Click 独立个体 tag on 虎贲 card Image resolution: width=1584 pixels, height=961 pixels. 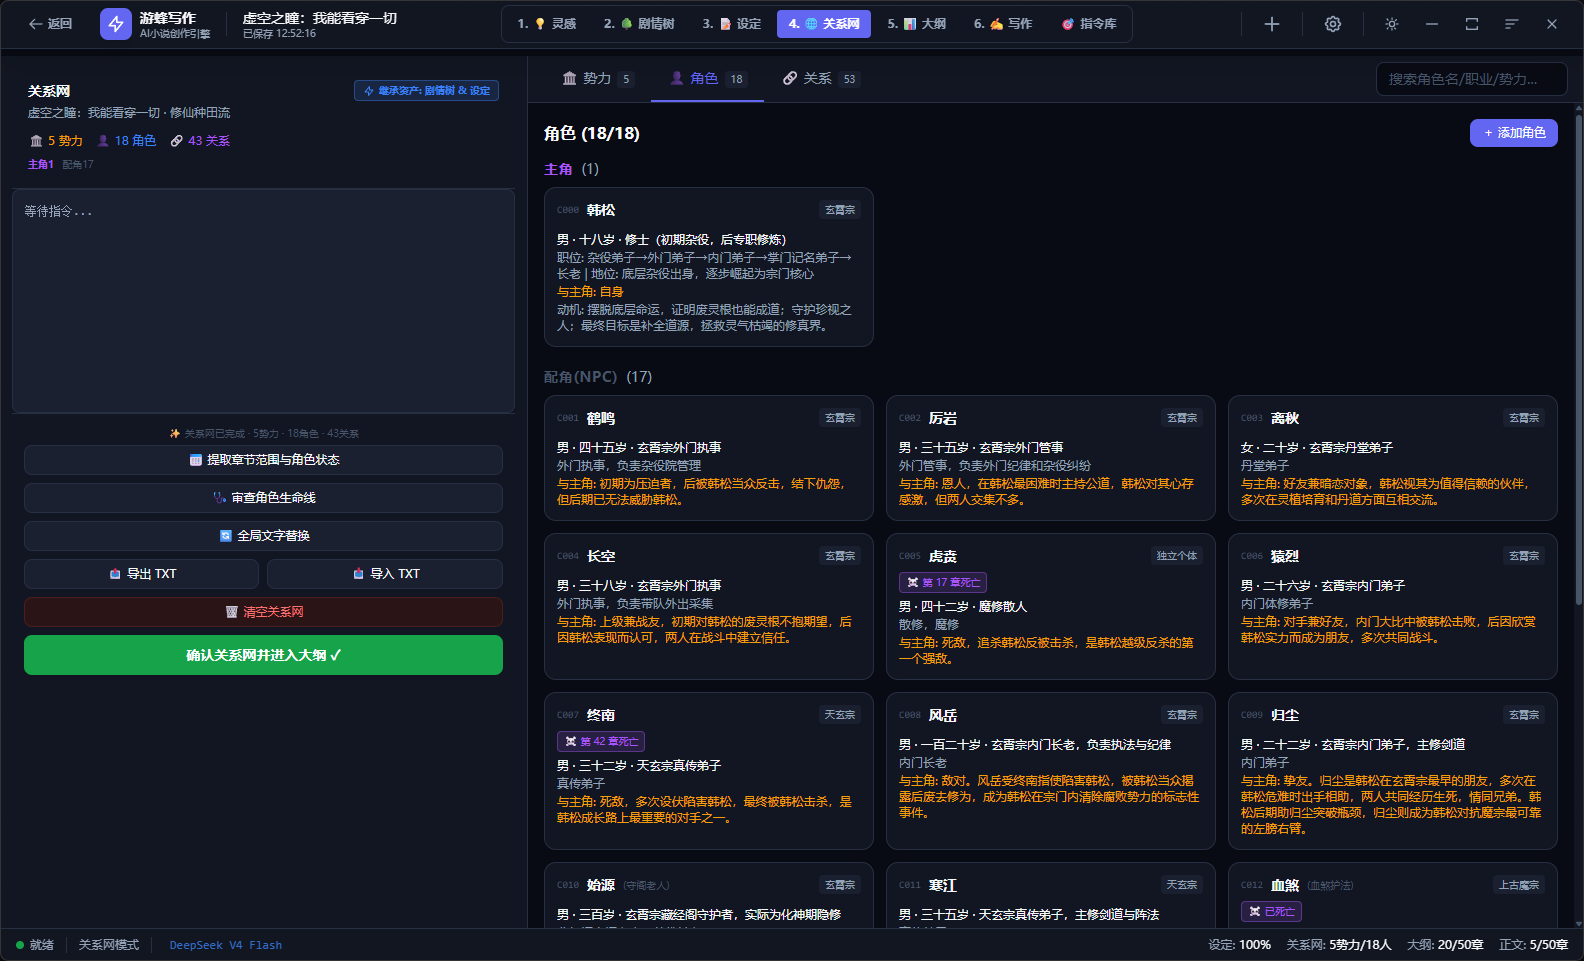pyautogui.click(x=1177, y=556)
